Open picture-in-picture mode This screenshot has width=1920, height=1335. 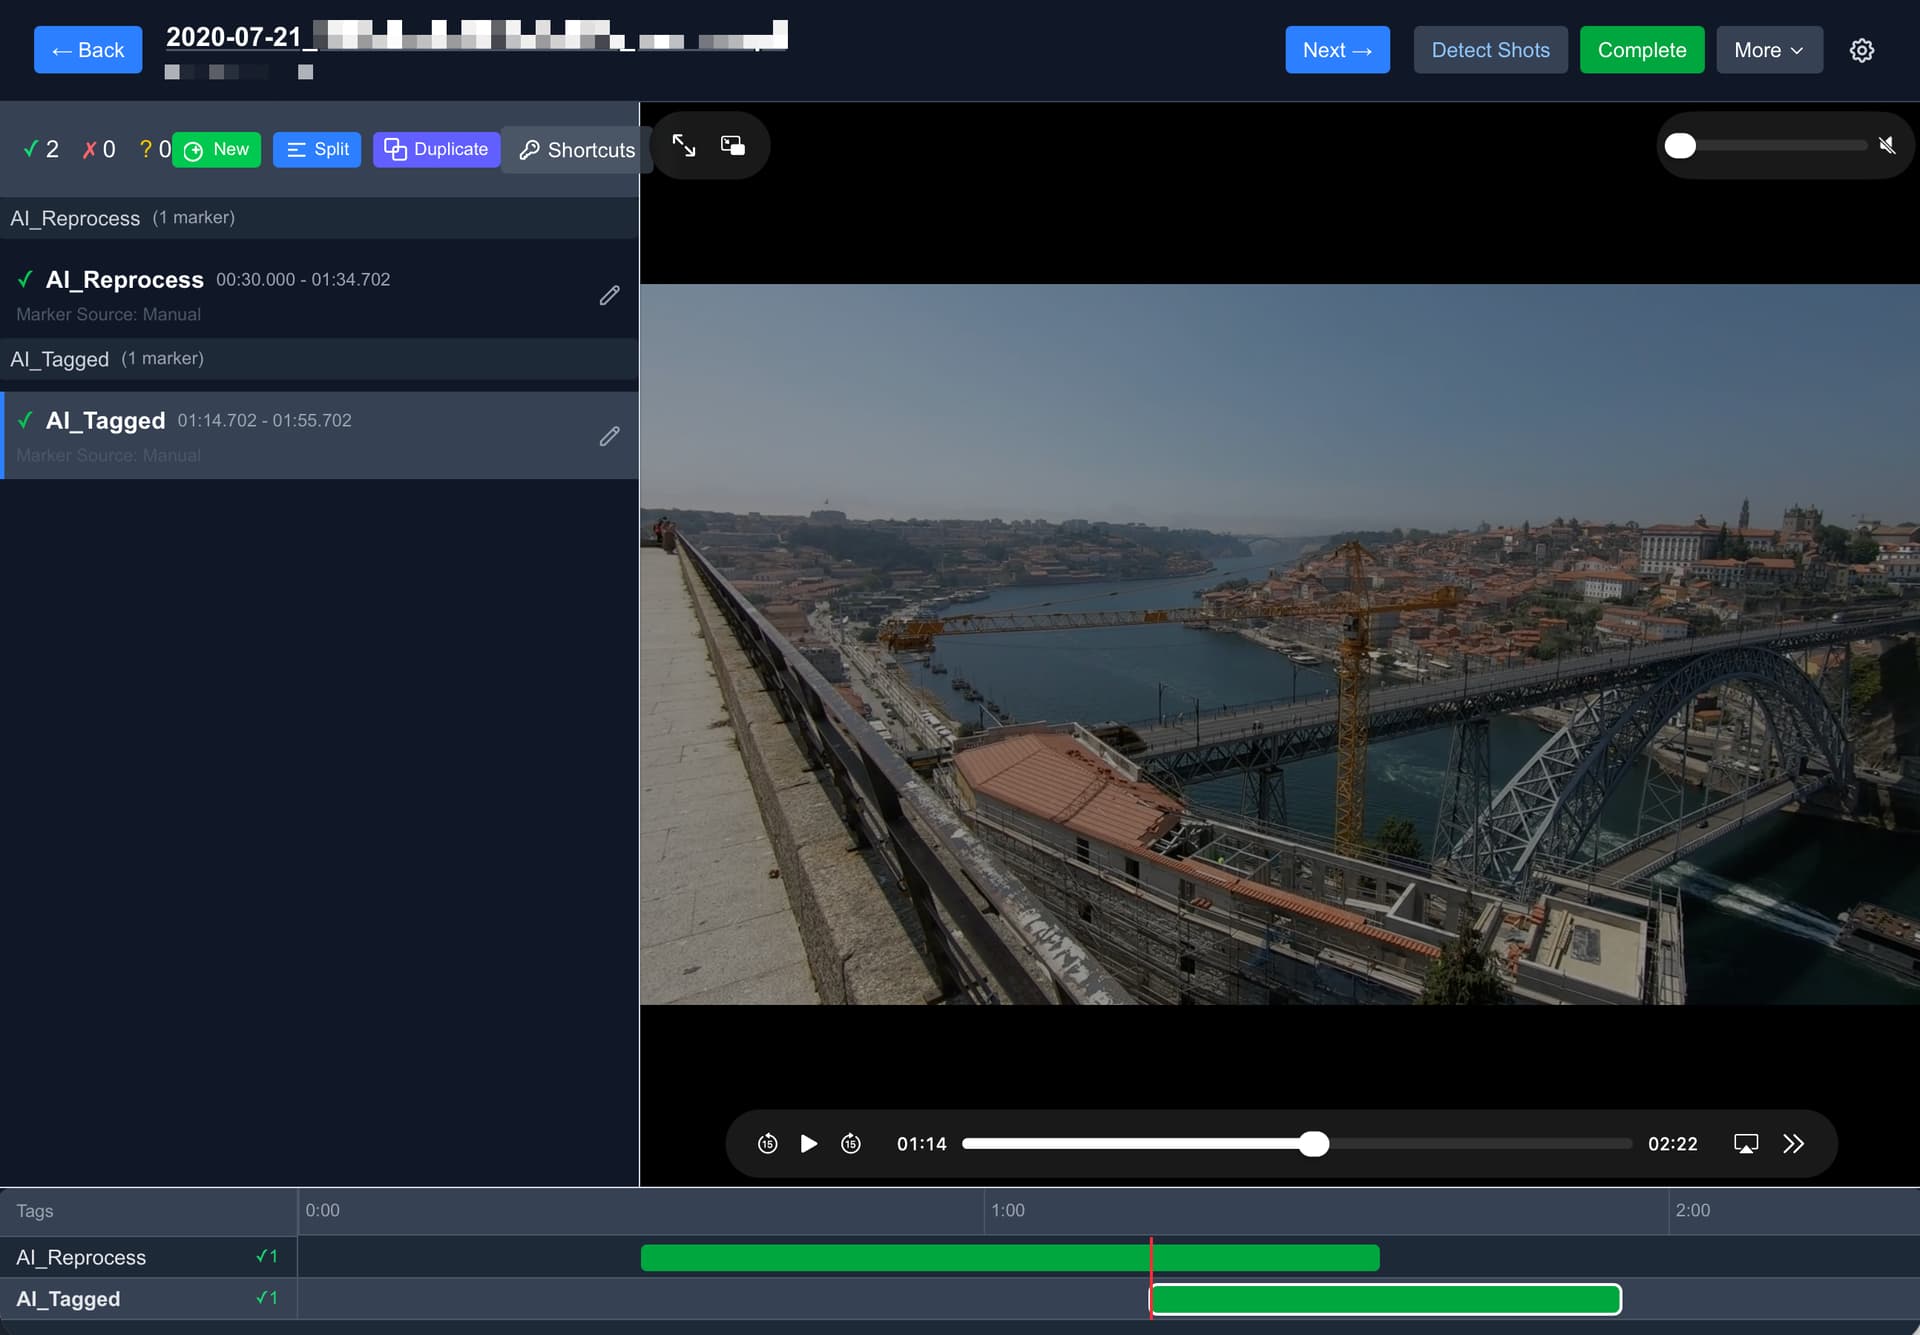(733, 146)
